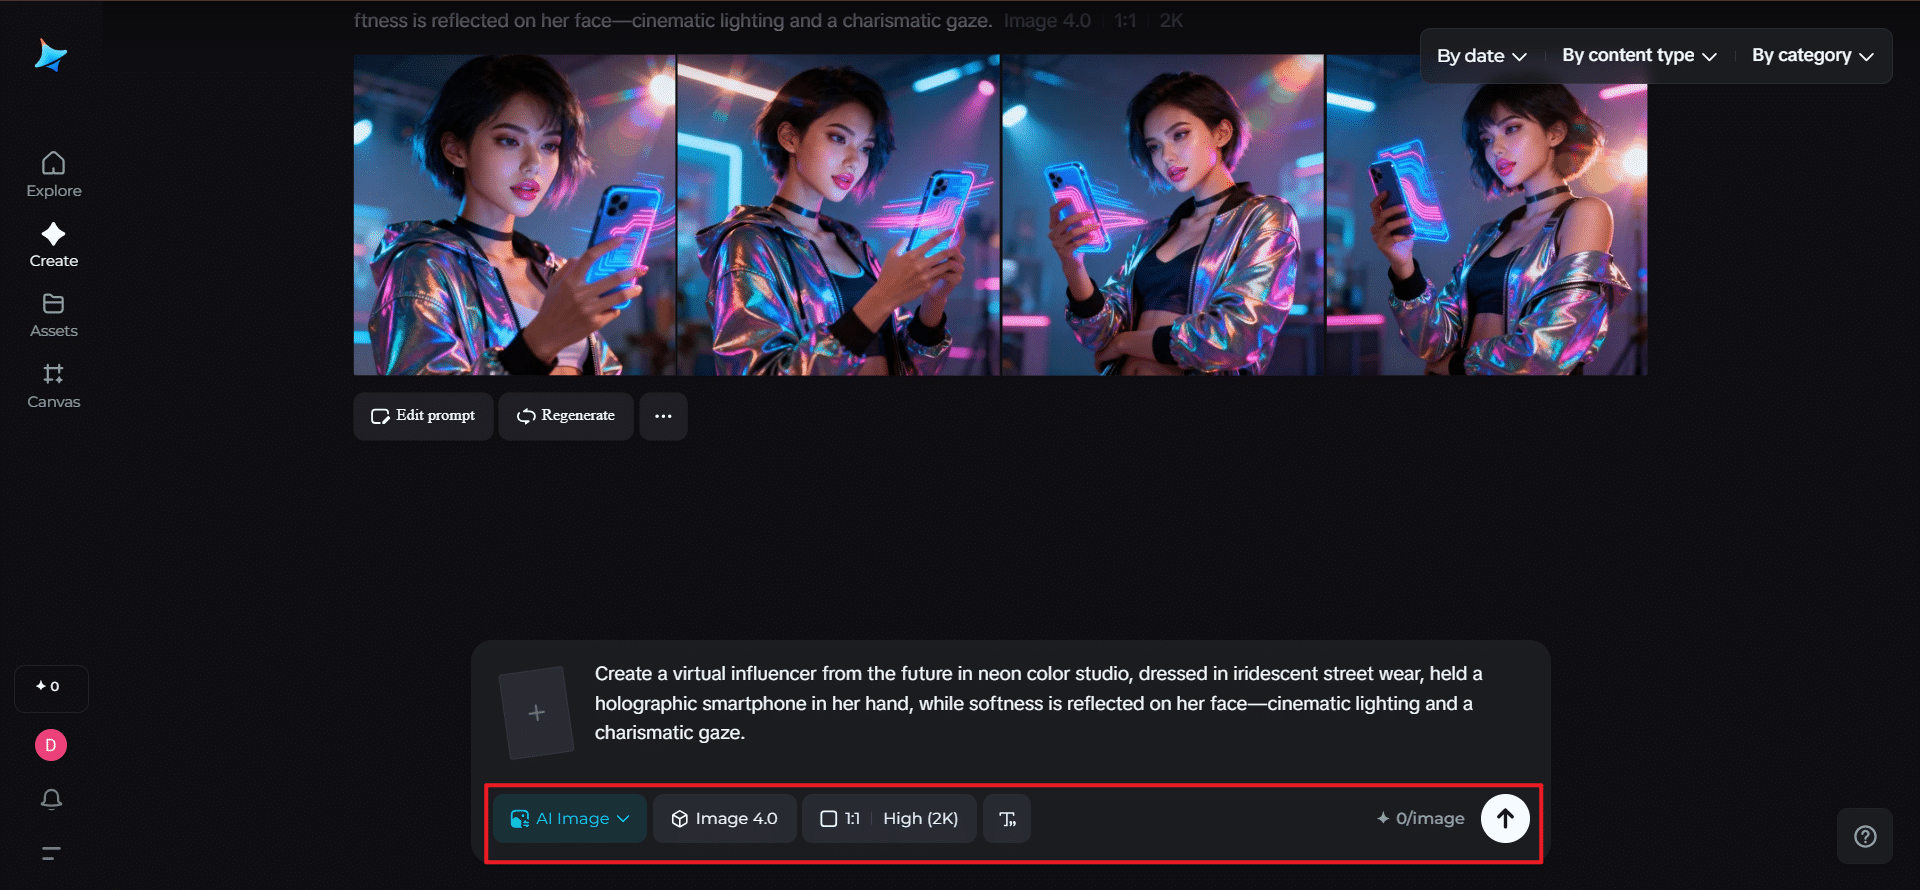Open the three-dot more options menu
Screen dimensions: 1920x890
[x=663, y=416]
